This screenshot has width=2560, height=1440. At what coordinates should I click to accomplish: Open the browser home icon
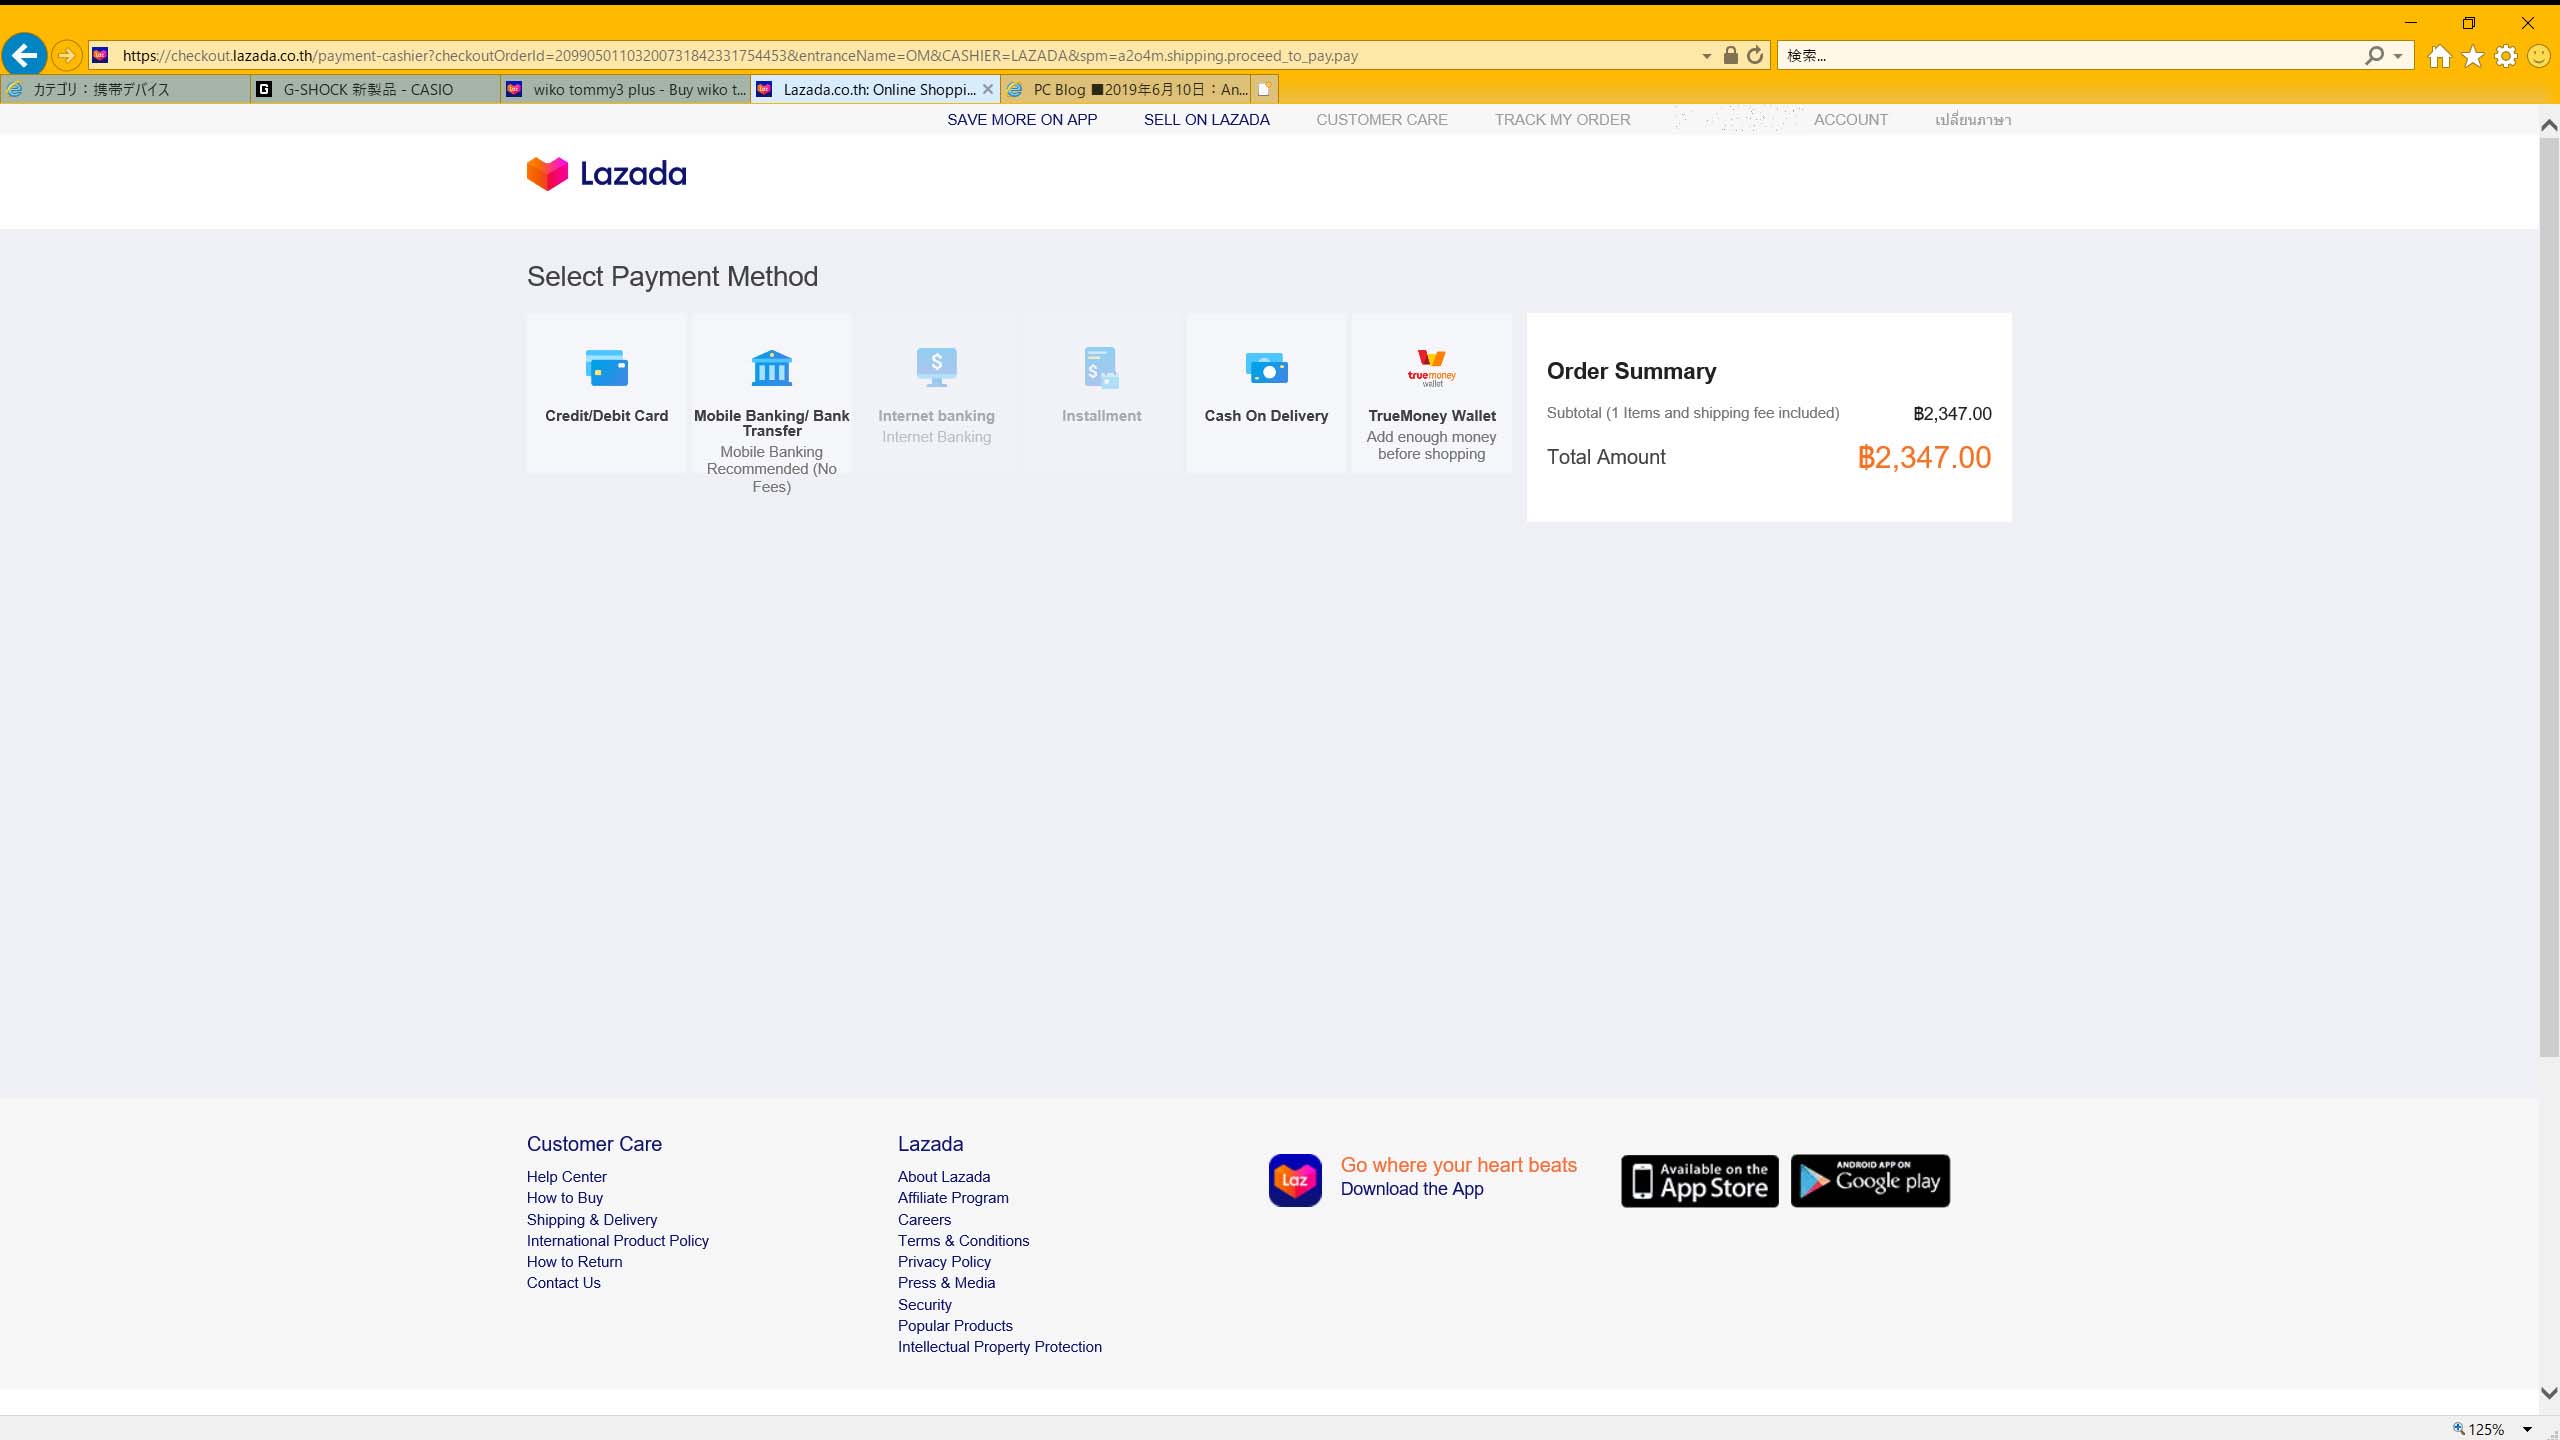tap(2440, 56)
